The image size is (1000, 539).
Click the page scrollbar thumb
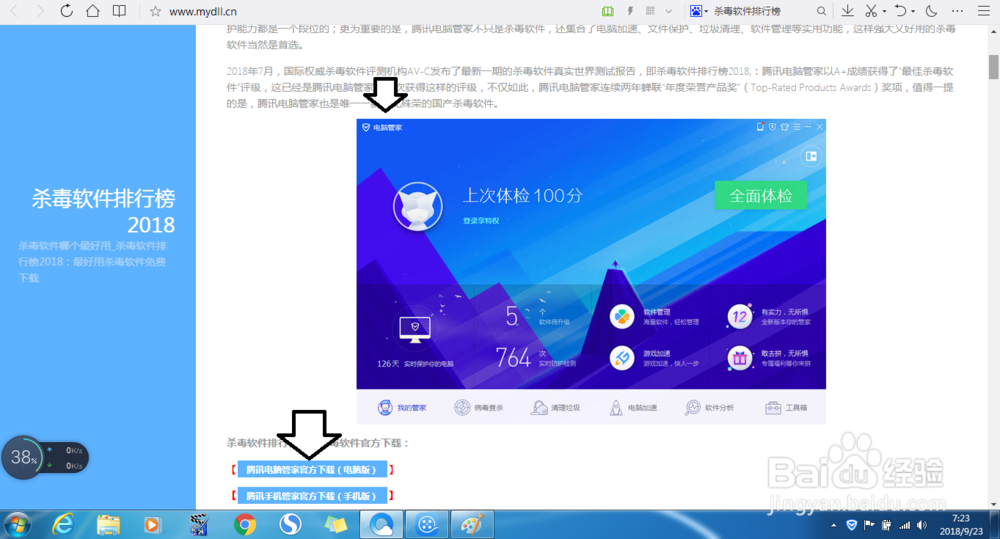[x=994, y=67]
